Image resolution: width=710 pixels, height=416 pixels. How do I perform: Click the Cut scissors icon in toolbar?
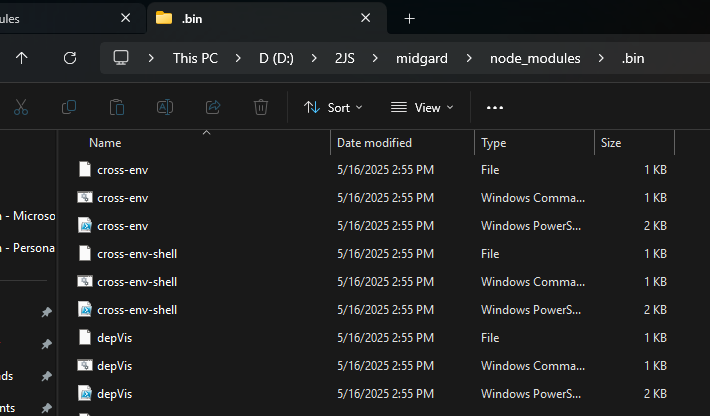tap(21, 107)
